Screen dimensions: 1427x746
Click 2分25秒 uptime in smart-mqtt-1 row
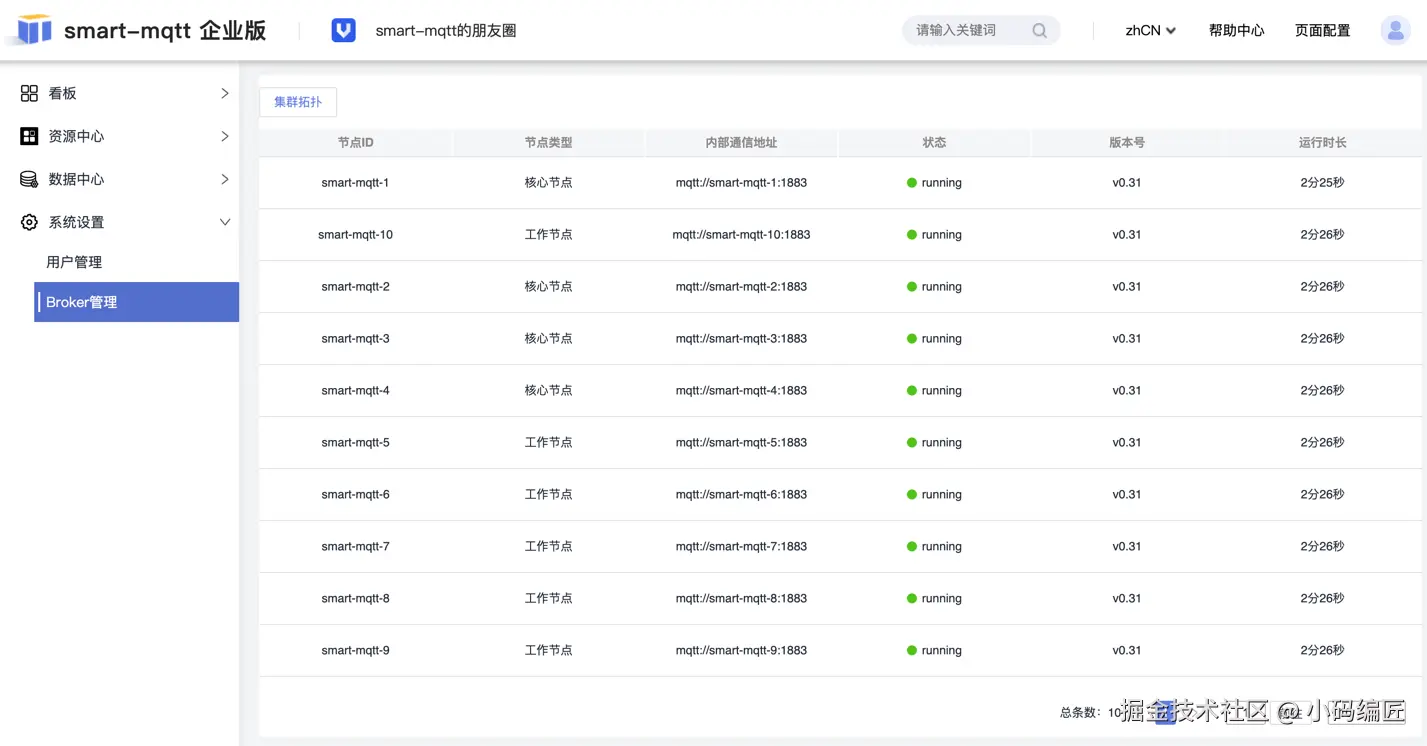click(1322, 183)
